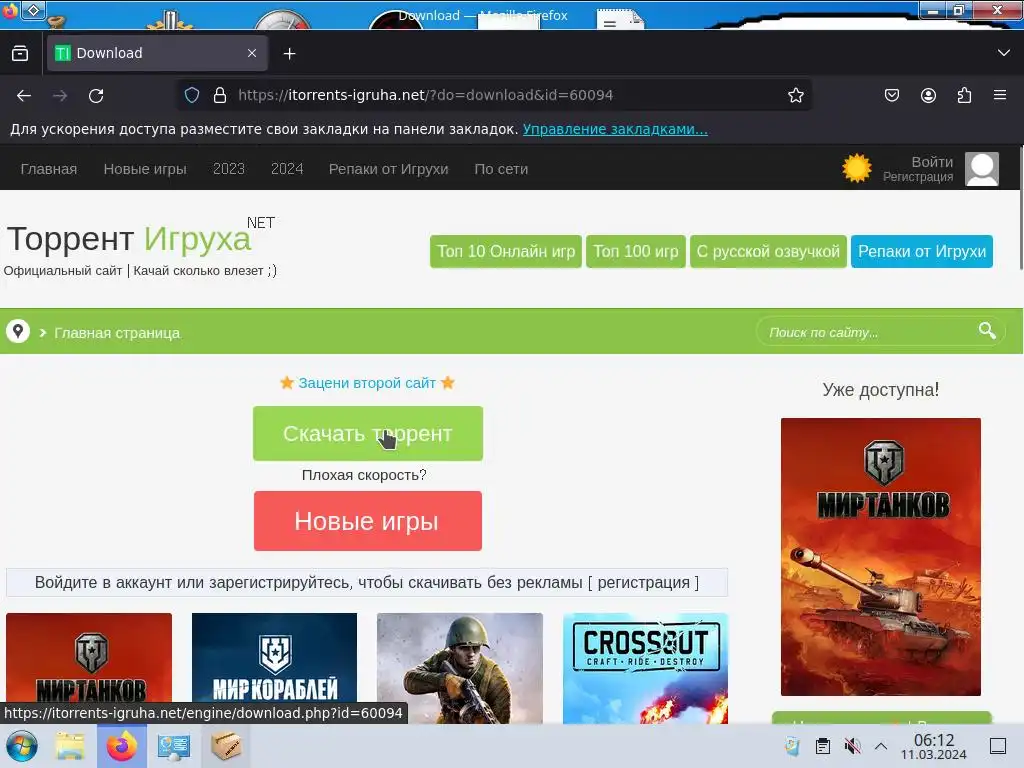Toggle the sun theme switch icon
The height and width of the screenshot is (768, 1024).
click(857, 168)
